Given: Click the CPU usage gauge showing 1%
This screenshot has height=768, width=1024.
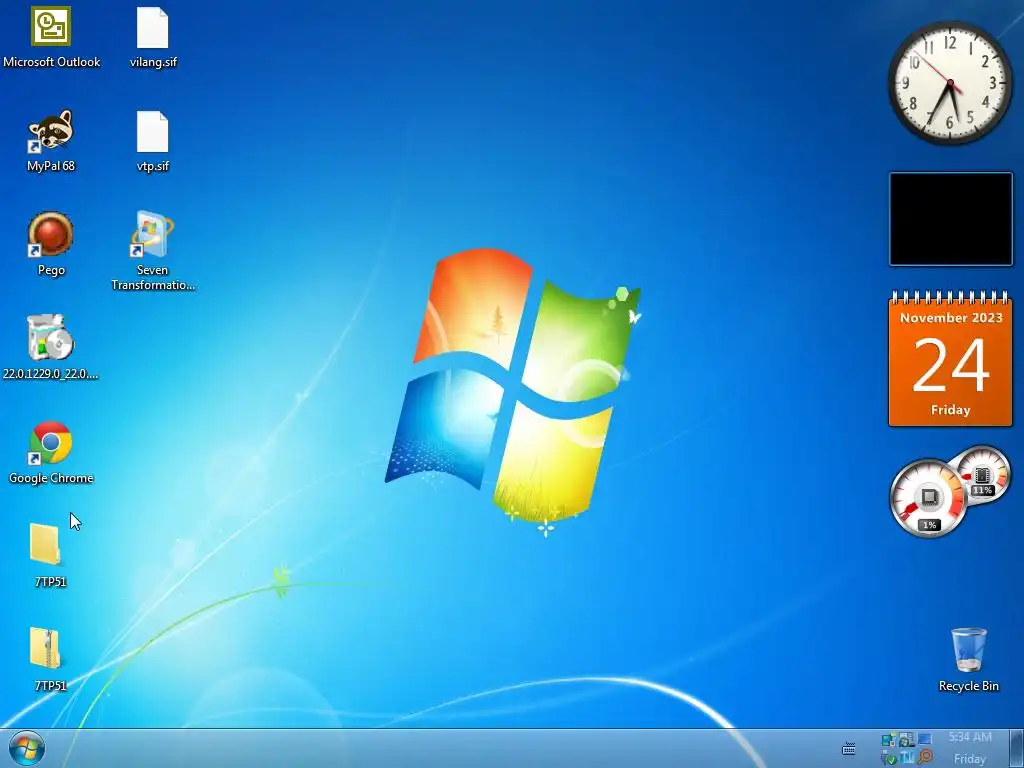Looking at the screenshot, I should point(929,499).
